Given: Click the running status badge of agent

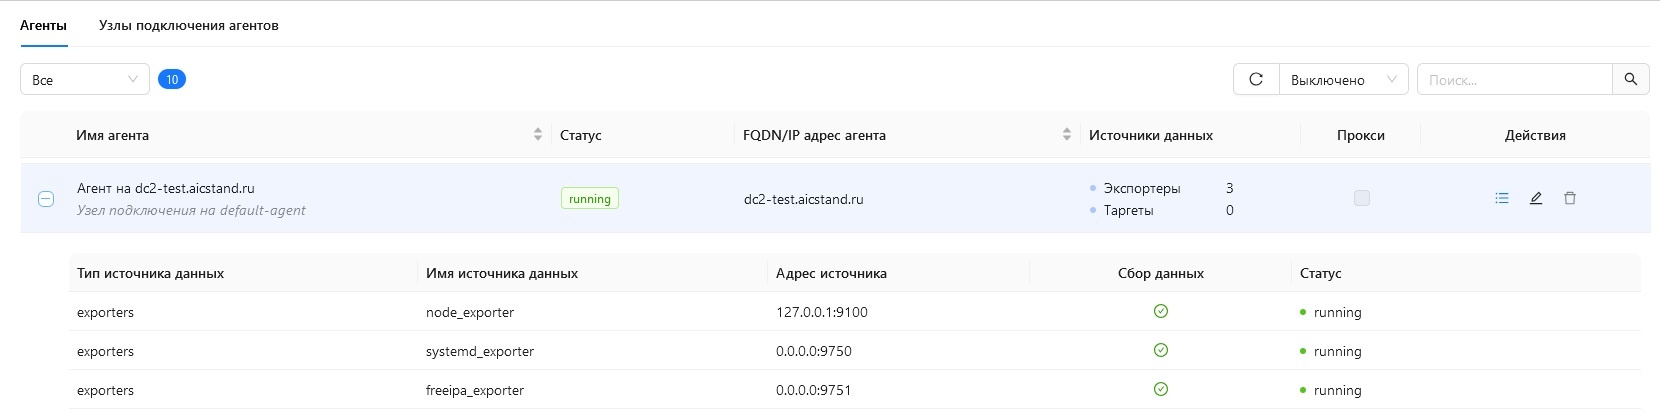Looking at the screenshot, I should [589, 199].
